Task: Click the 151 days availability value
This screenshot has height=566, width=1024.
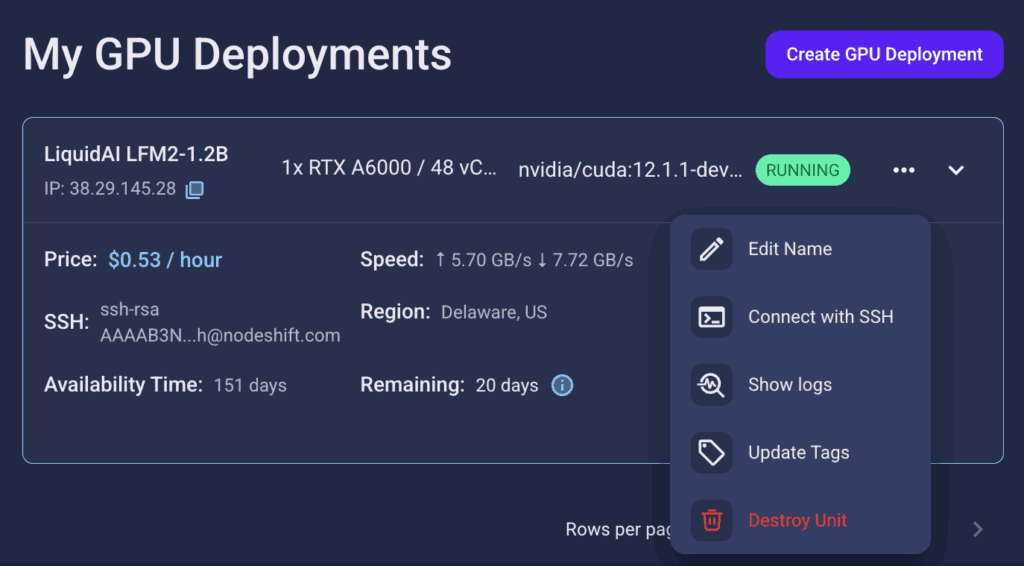Action: 250,385
